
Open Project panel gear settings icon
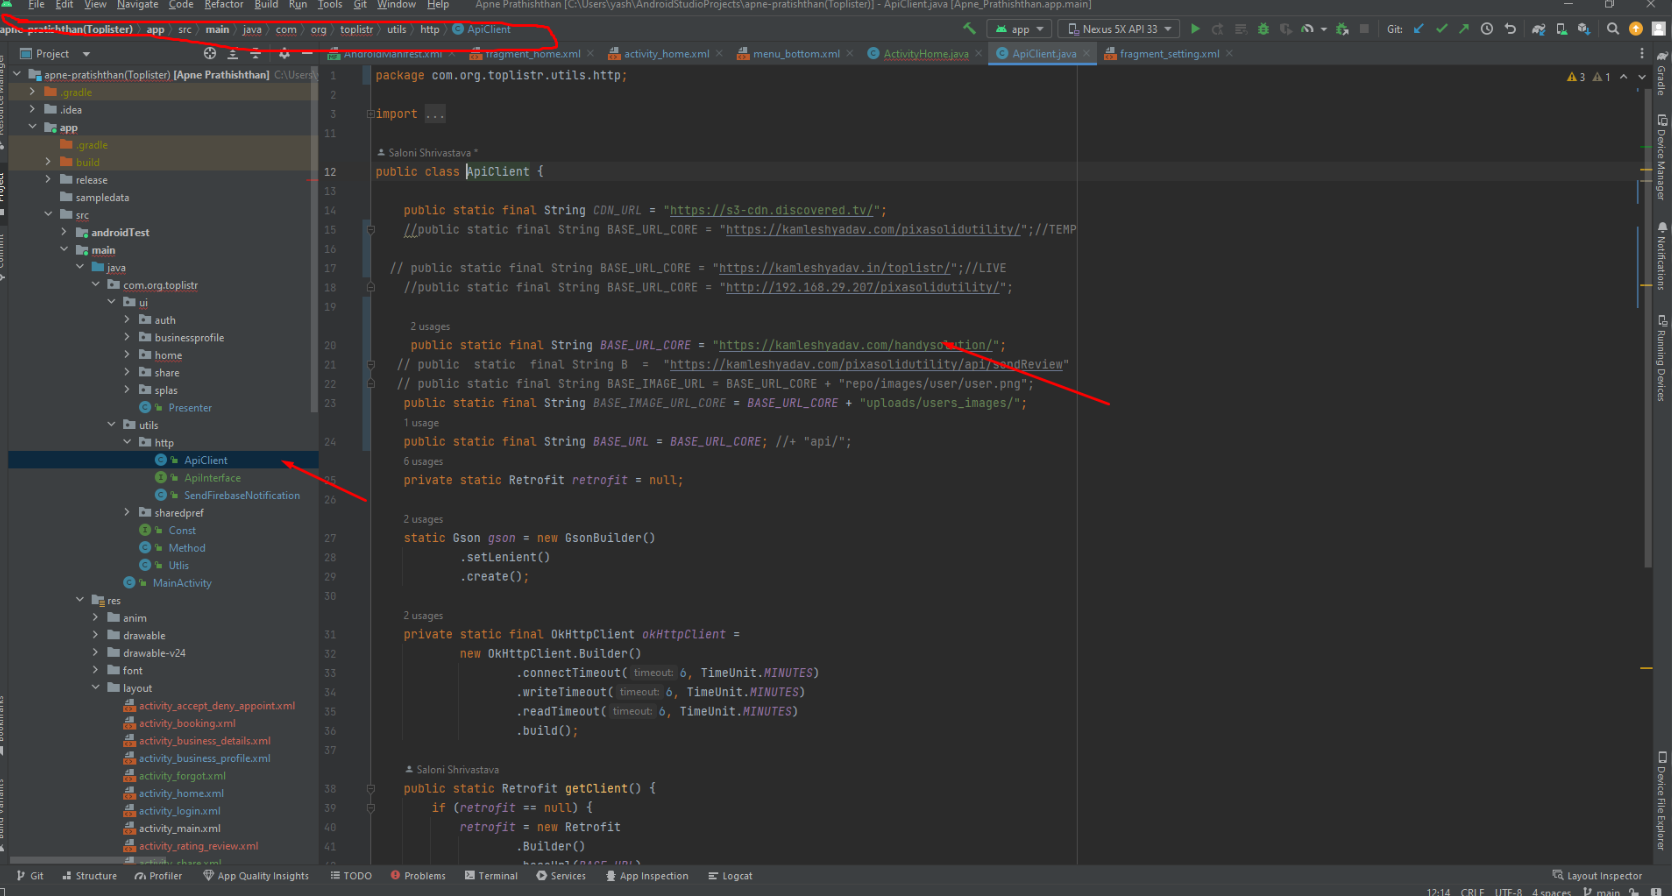tap(284, 54)
